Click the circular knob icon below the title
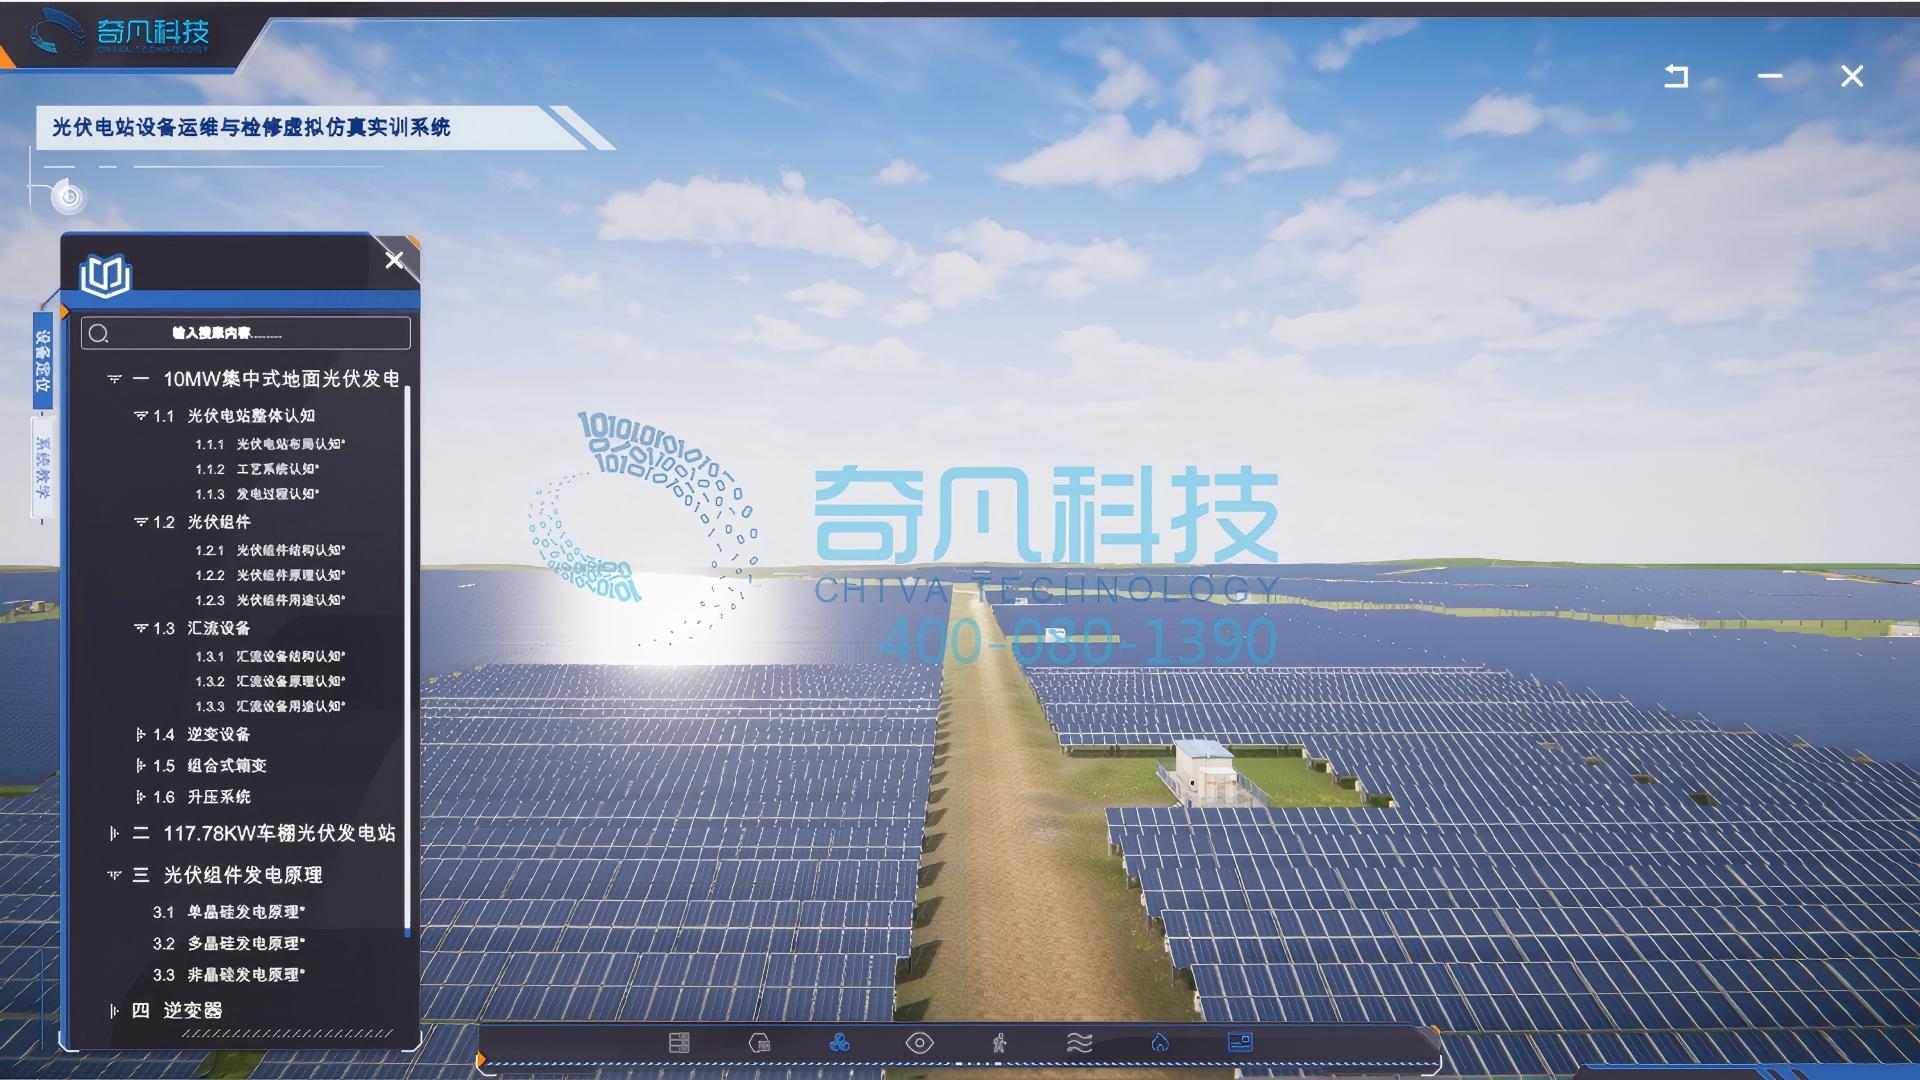1920x1080 pixels. pyautogui.click(x=69, y=197)
